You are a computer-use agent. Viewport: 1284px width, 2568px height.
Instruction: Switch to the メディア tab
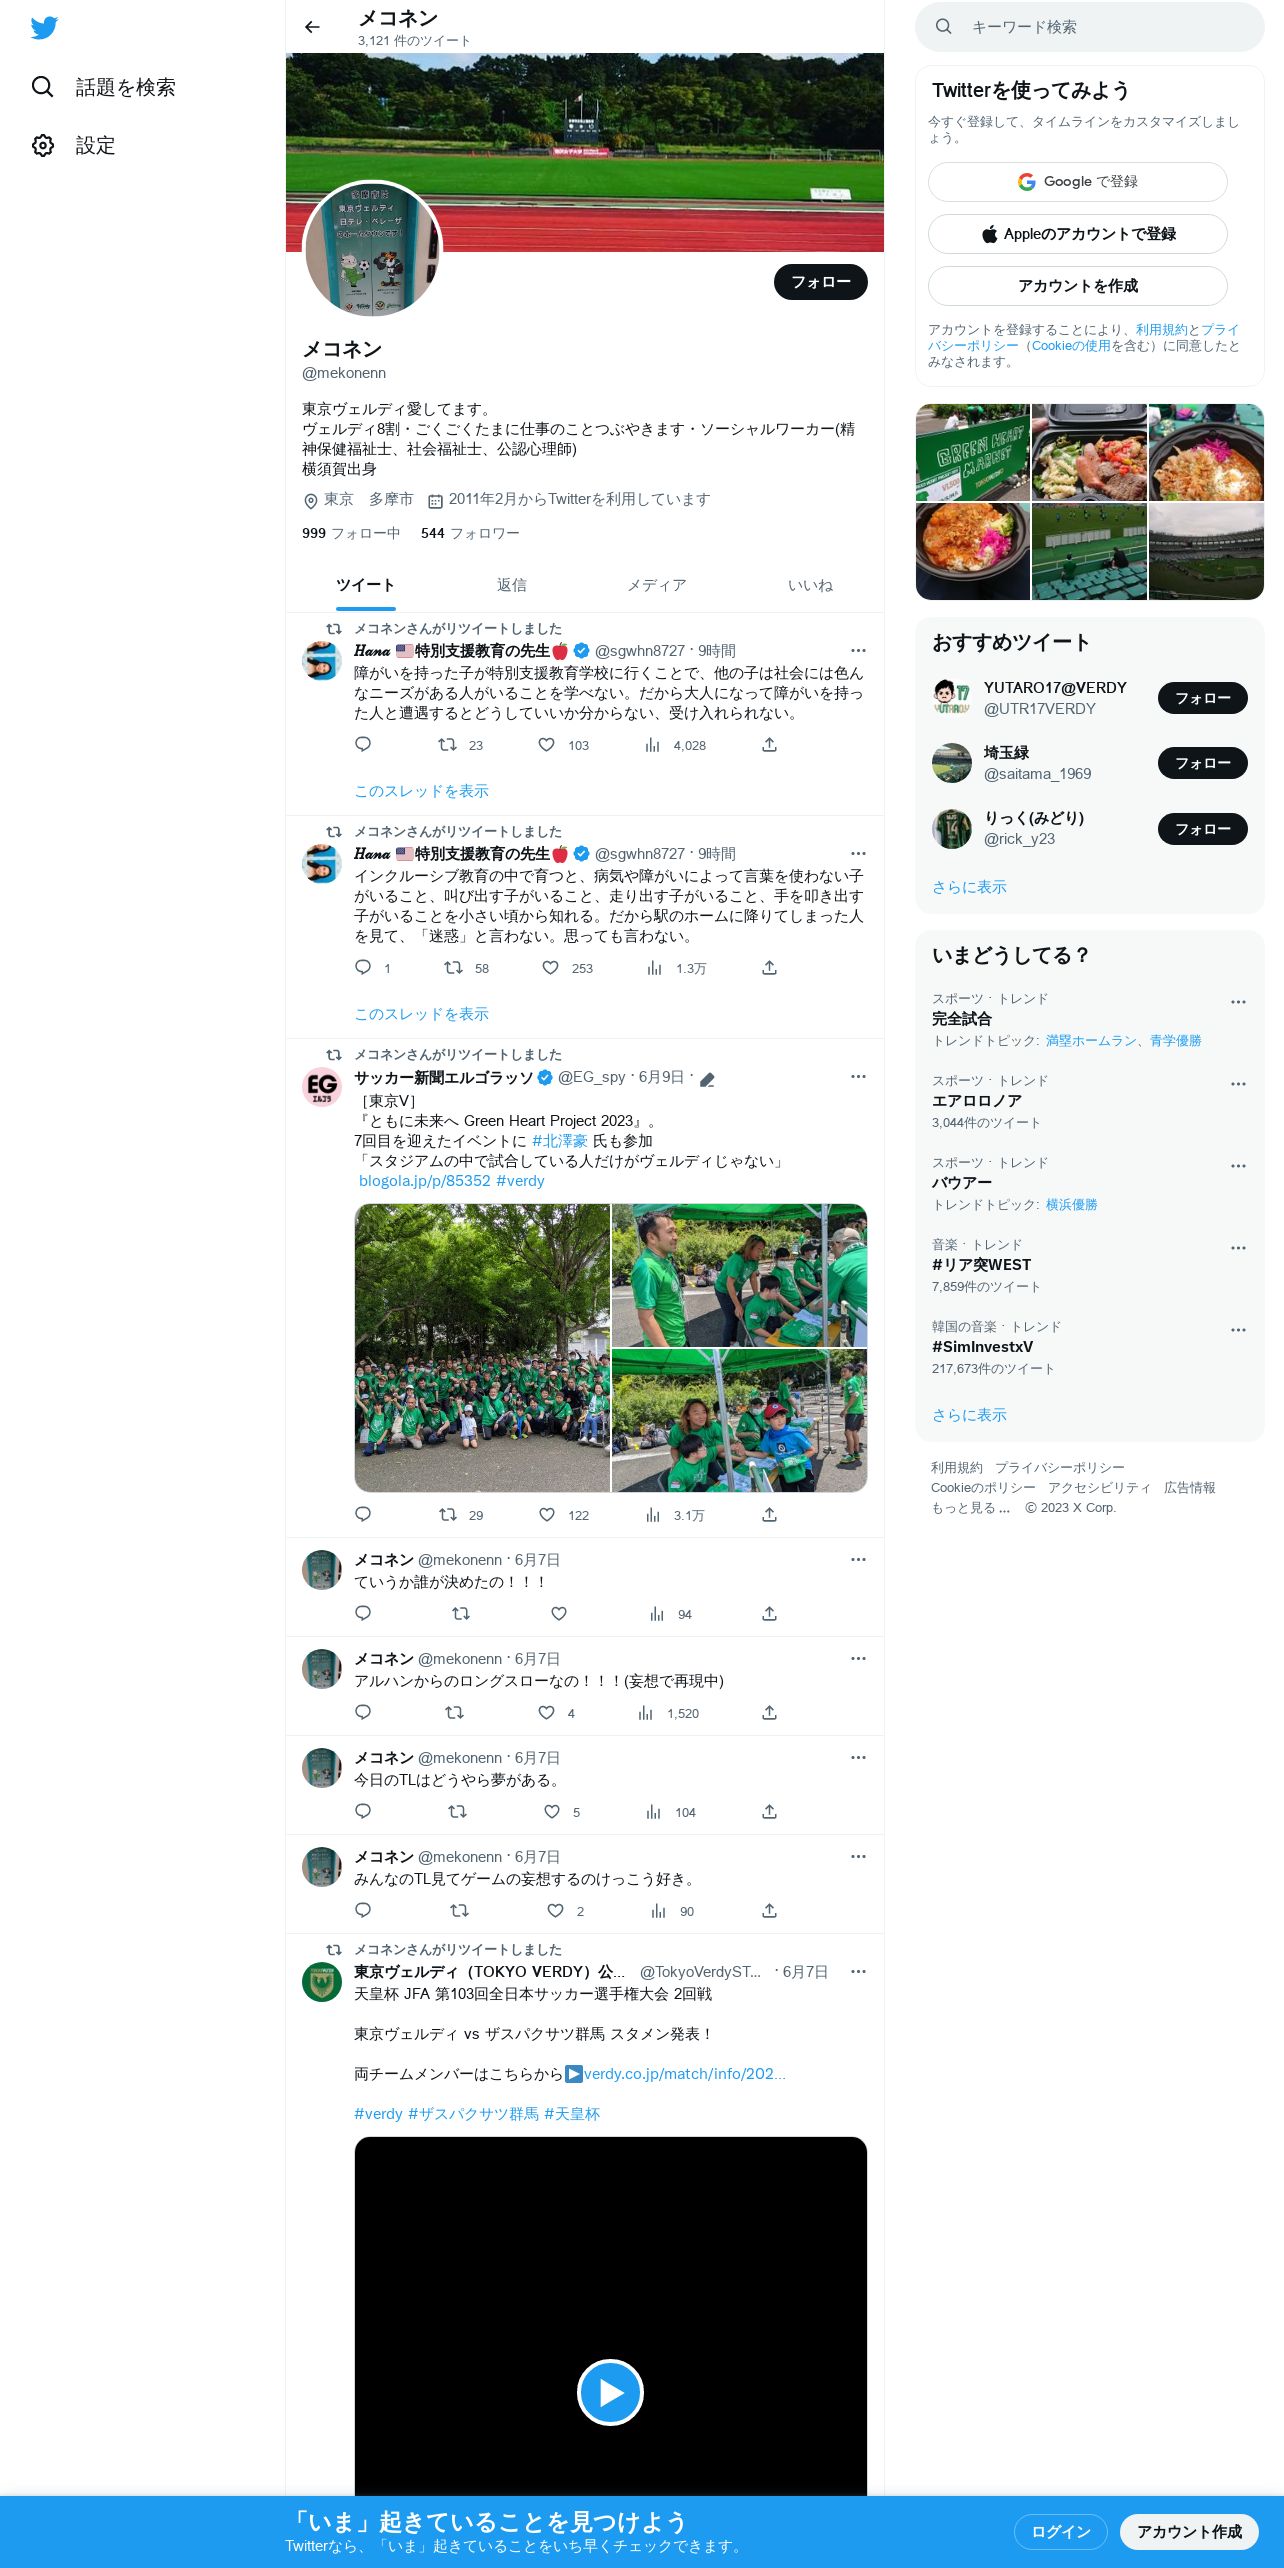657,585
